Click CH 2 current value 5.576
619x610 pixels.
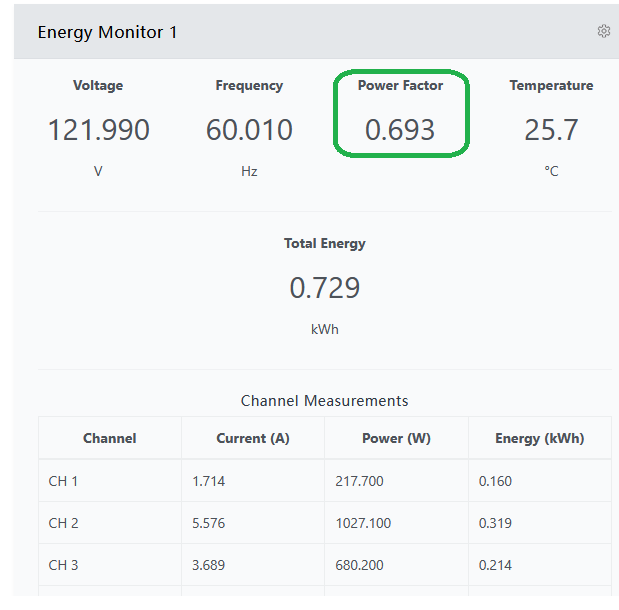(x=208, y=523)
